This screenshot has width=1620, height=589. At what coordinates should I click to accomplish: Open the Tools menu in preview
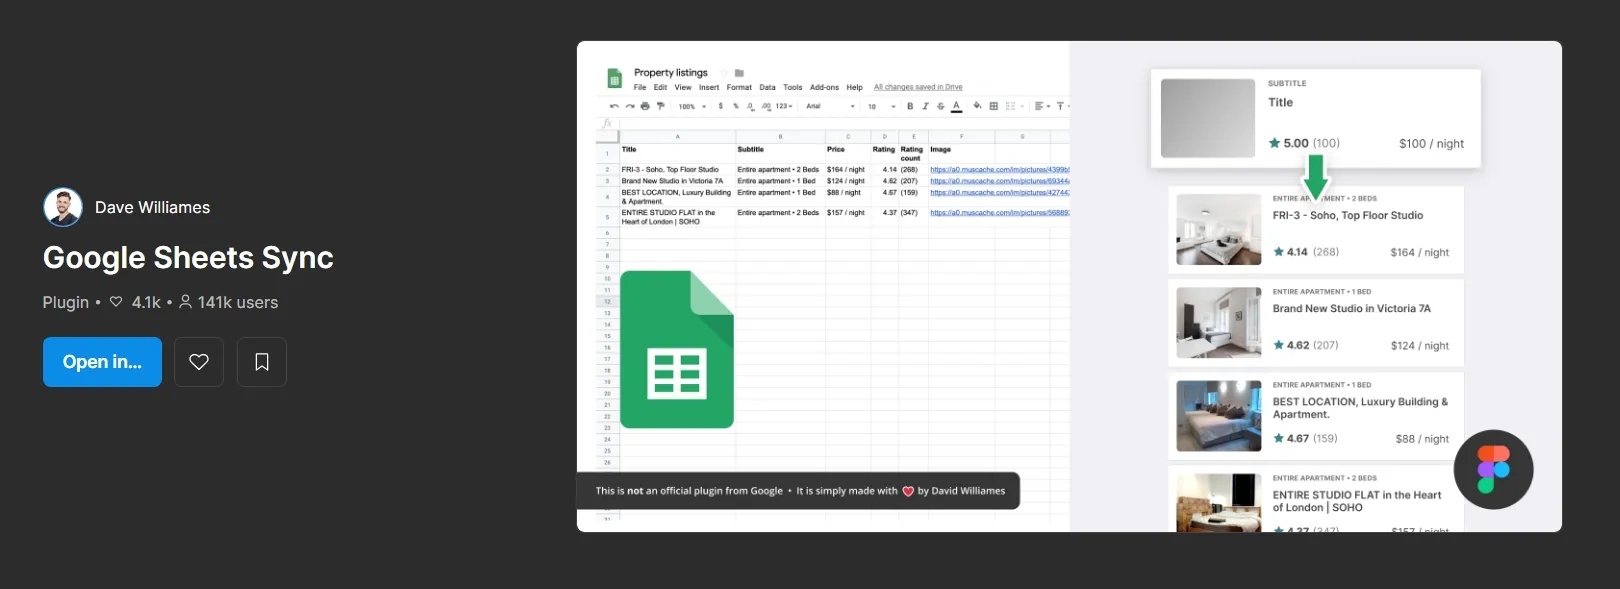(792, 87)
